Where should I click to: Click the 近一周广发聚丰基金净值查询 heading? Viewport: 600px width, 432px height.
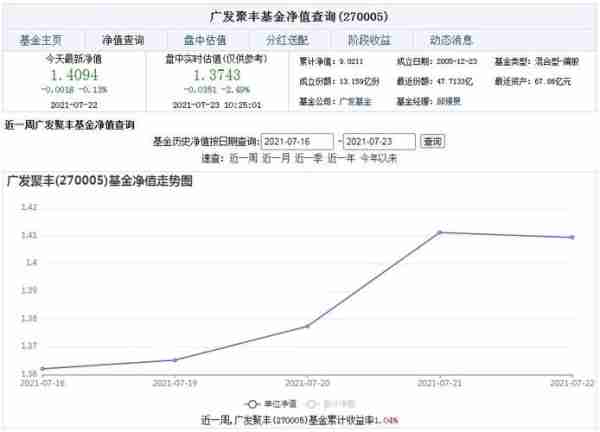(70, 125)
